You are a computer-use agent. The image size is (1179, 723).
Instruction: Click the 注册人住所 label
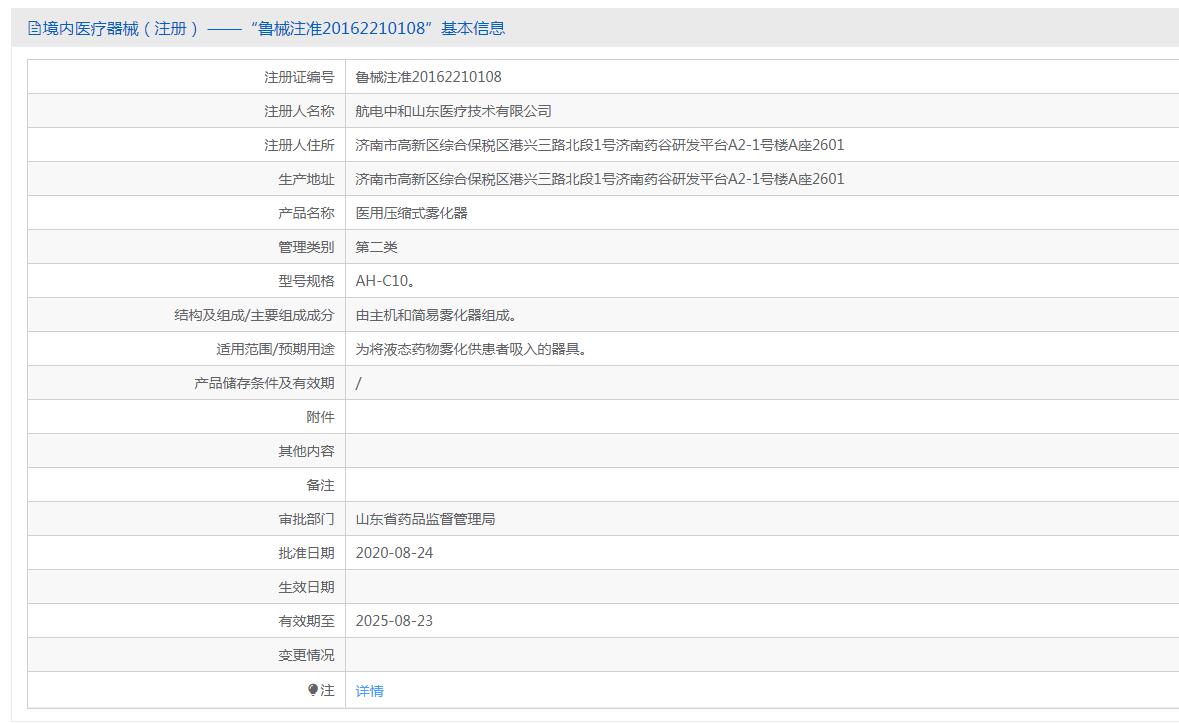299,145
